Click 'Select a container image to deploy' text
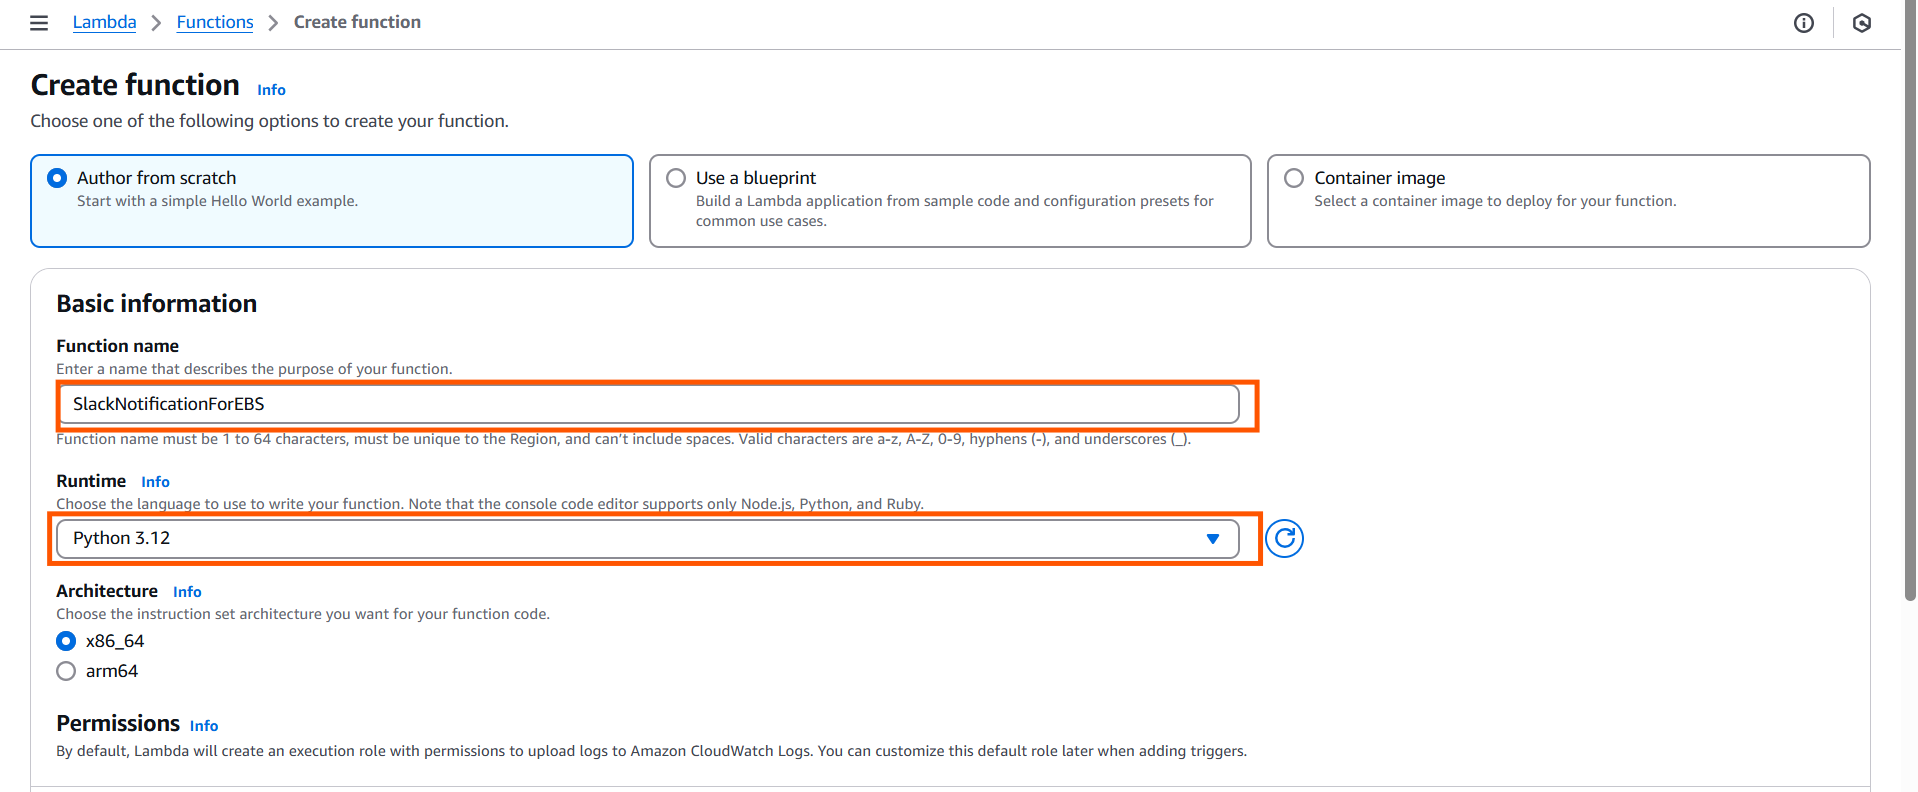This screenshot has height=792, width=1918. pos(1495,201)
